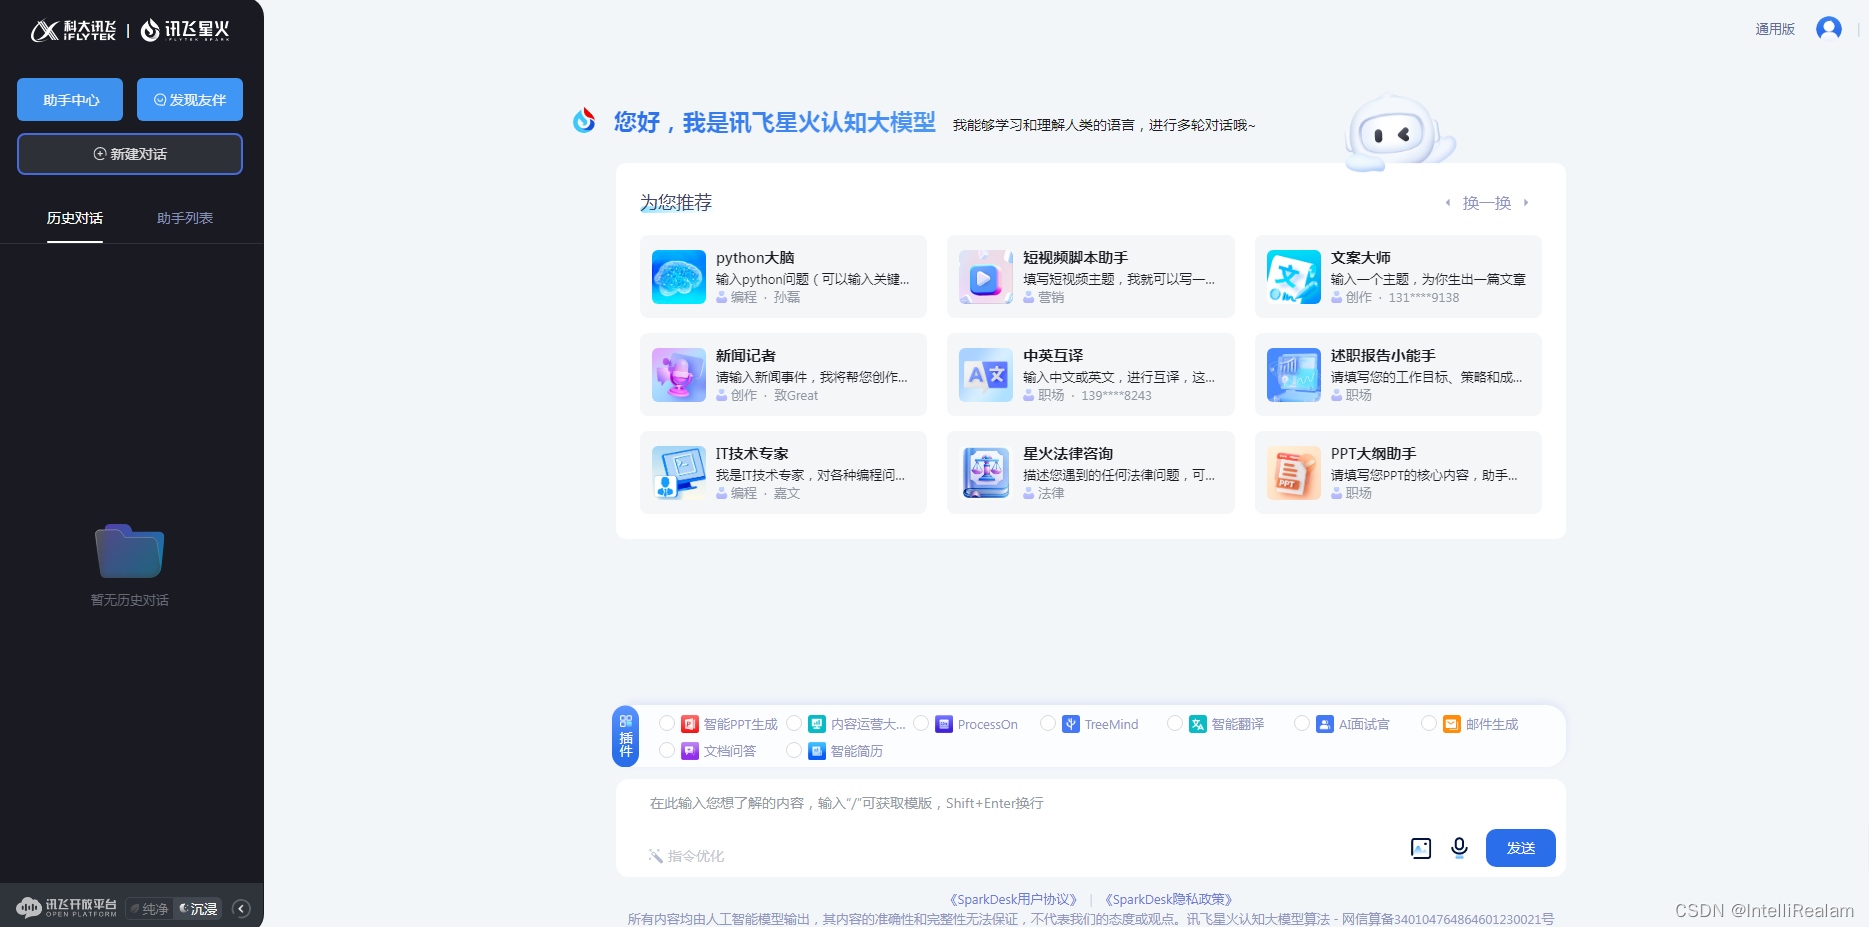Click the AI面试官 plugin icon
1869x927 pixels.
(x=1325, y=724)
